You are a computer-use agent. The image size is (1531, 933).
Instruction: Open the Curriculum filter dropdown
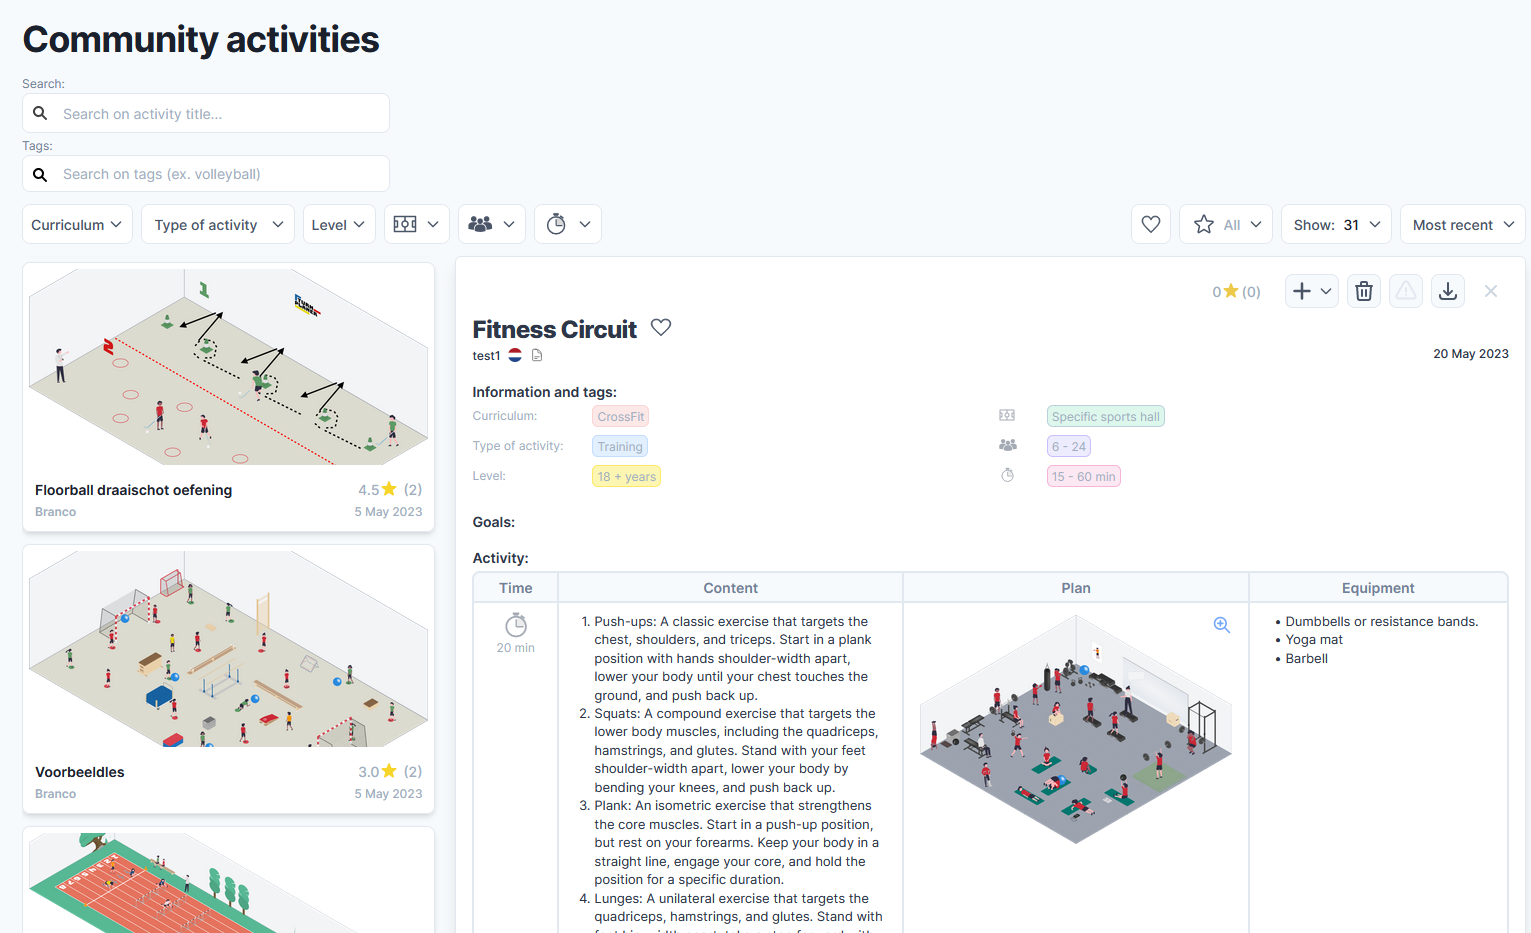pos(77,223)
